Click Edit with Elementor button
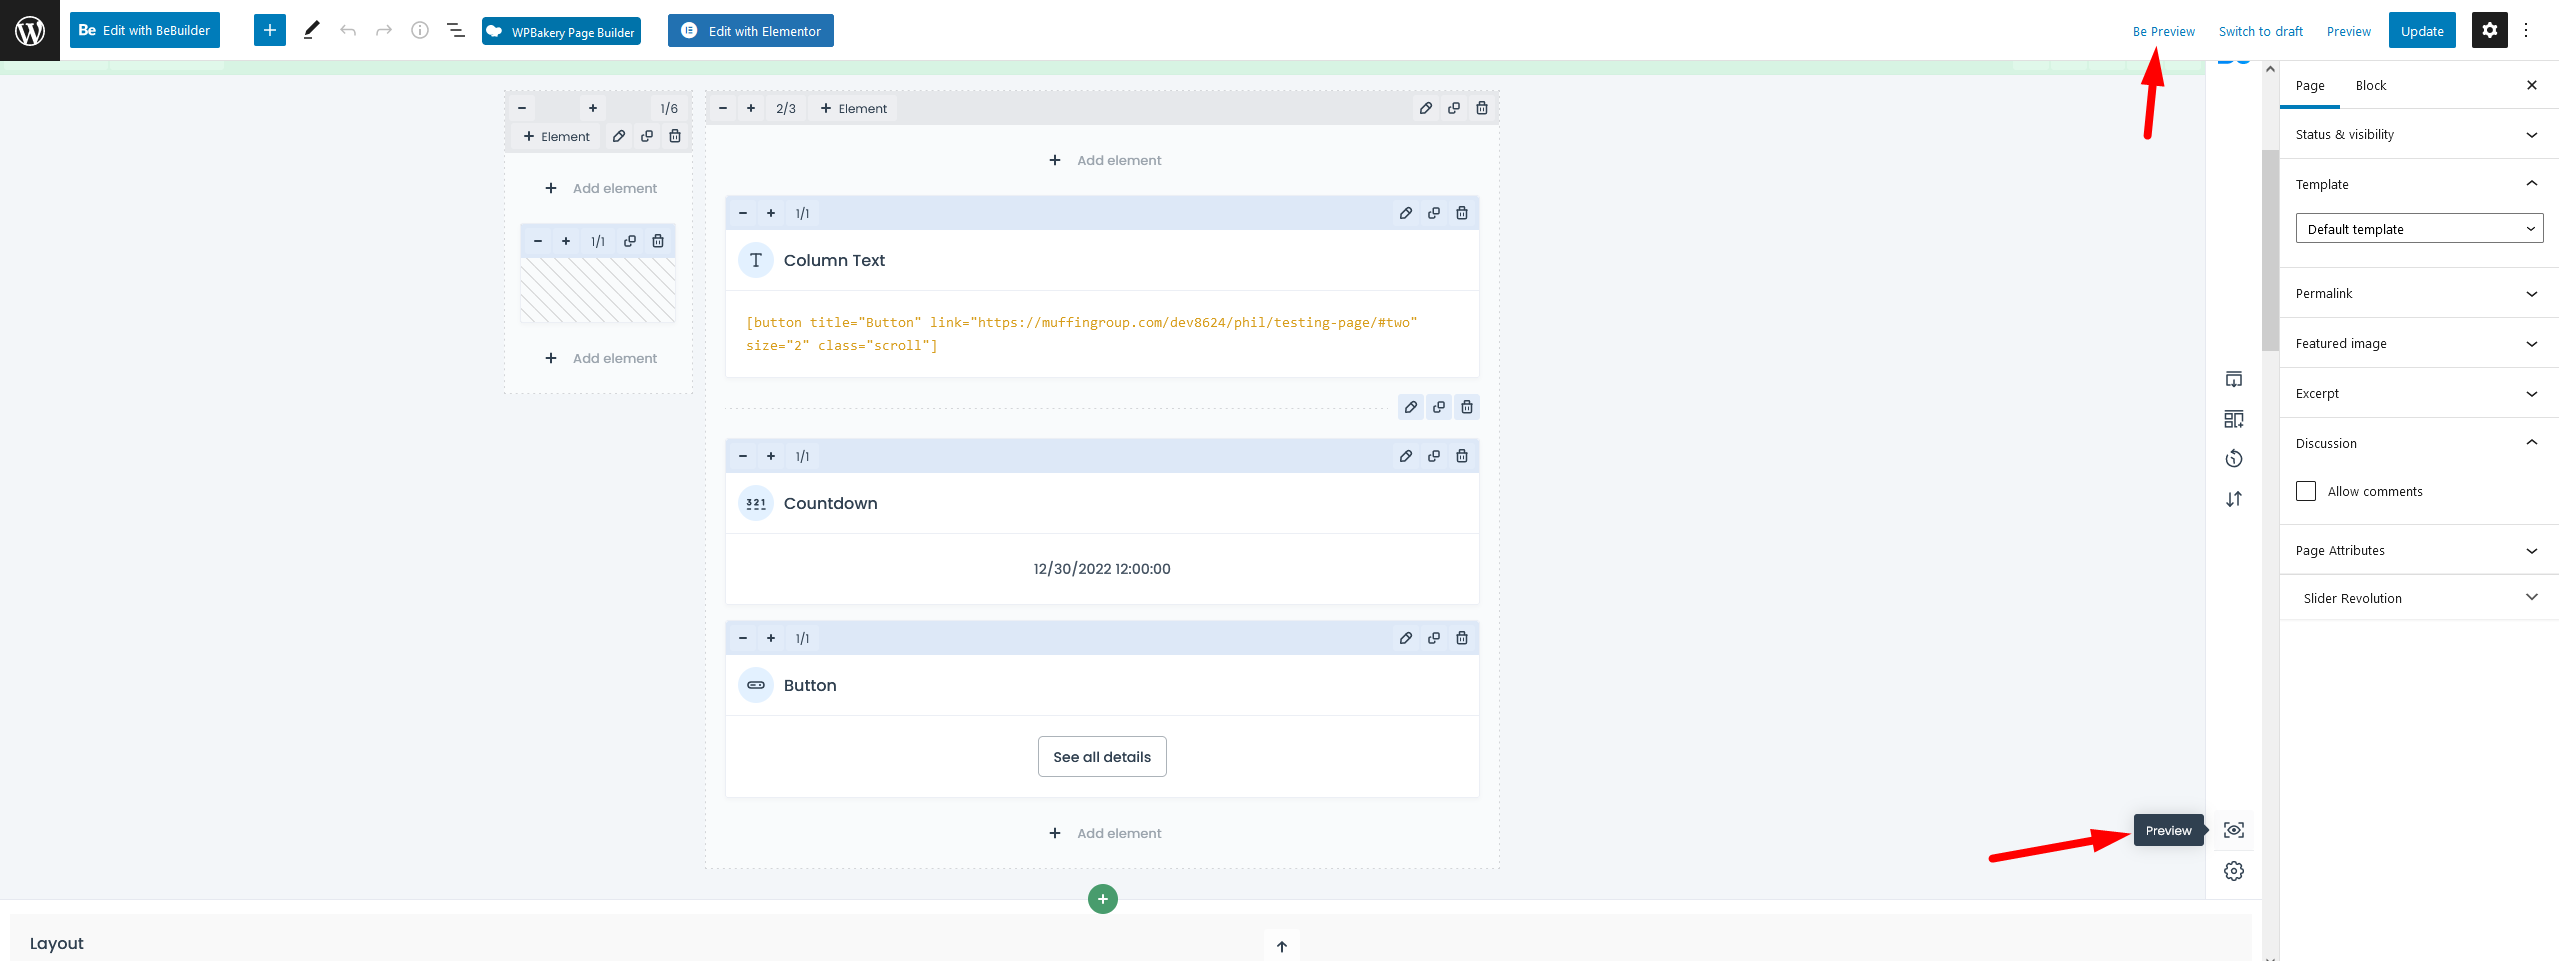The image size is (2559, 961). [x=751, y=31]
